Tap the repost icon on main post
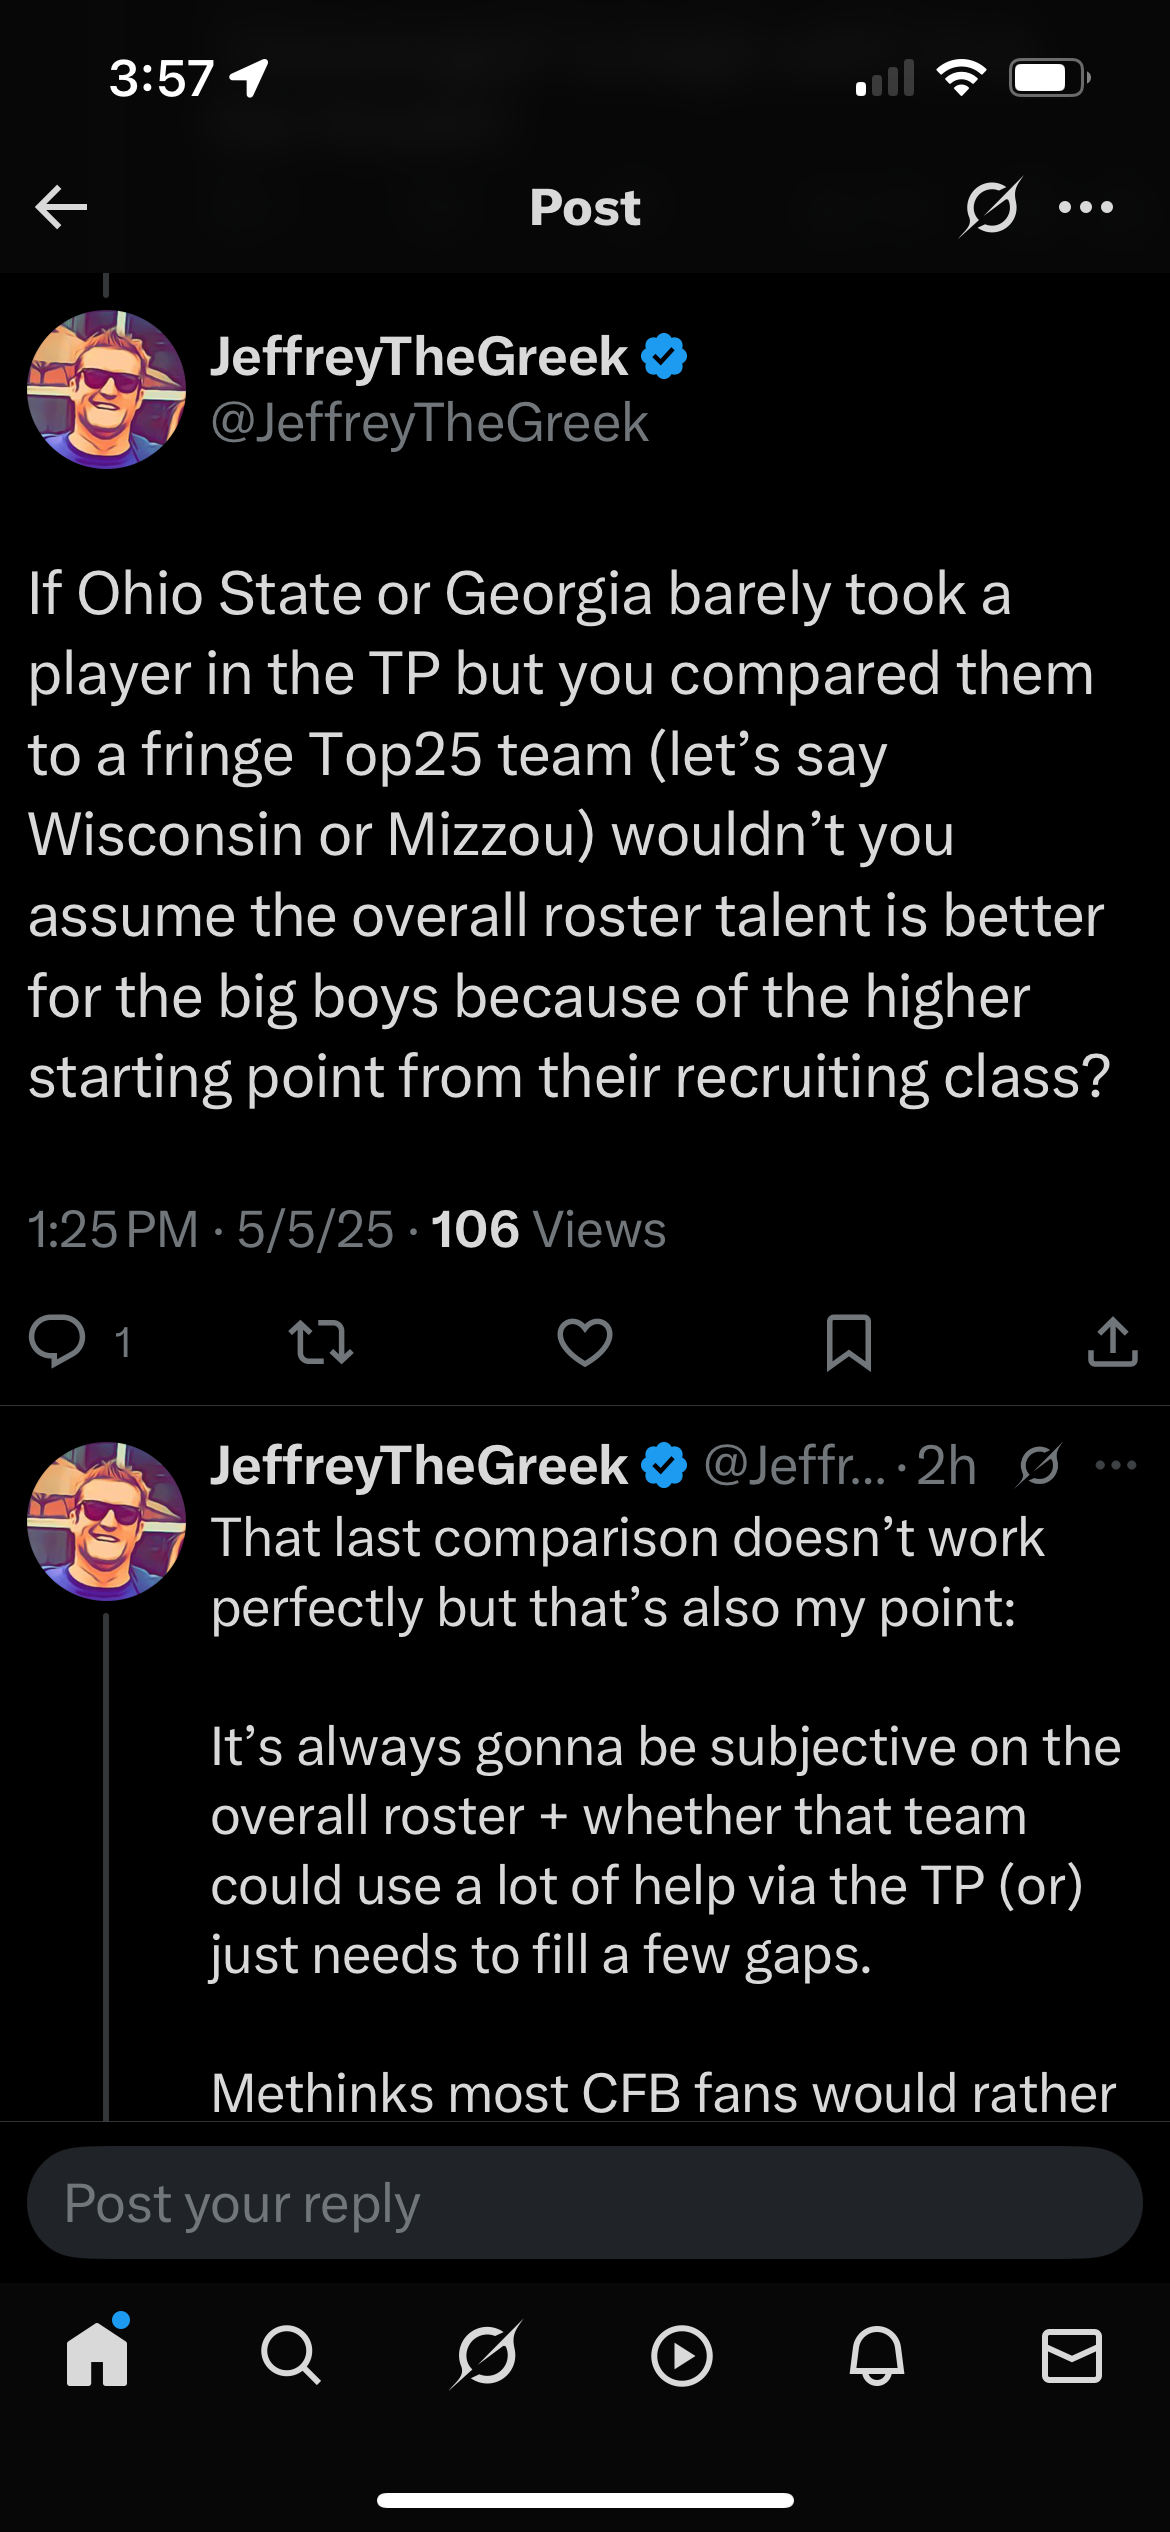The width and height of the screenshot is (1170, 2532). (x=320, y=1341)
